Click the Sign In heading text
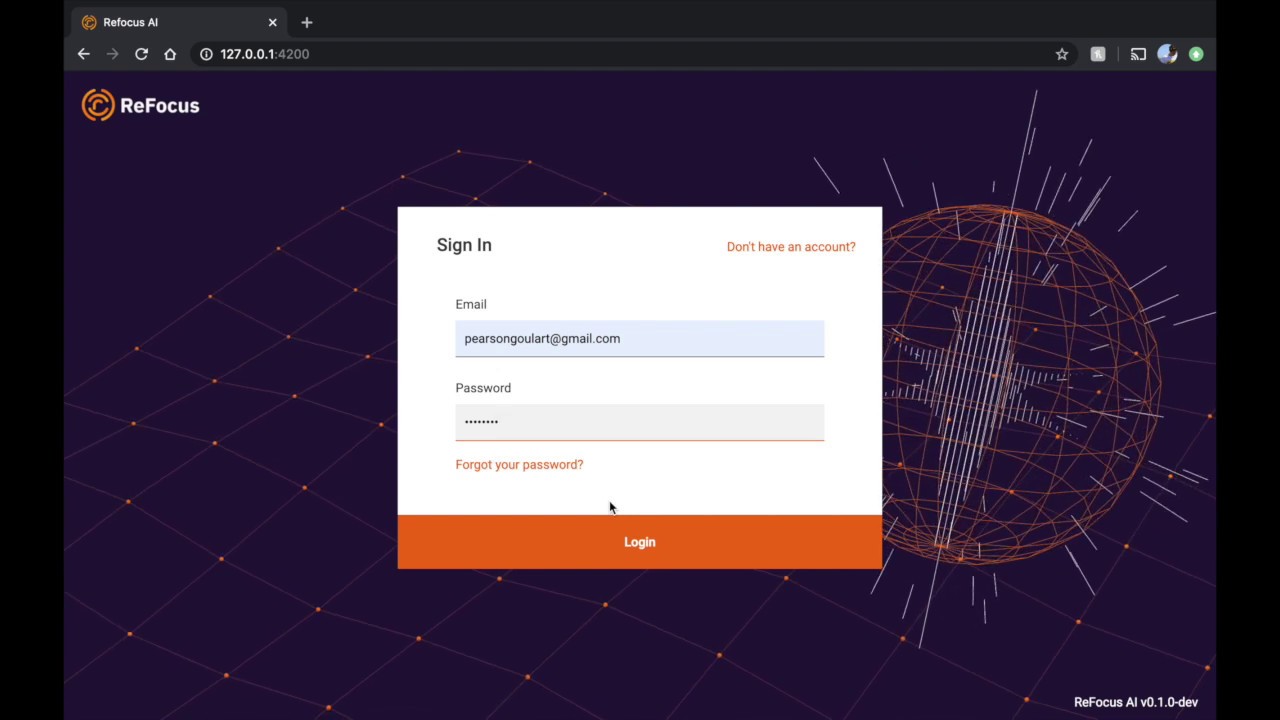This screenshot has width=1280, height=720. pyautogui.click(x=464, y=245)
